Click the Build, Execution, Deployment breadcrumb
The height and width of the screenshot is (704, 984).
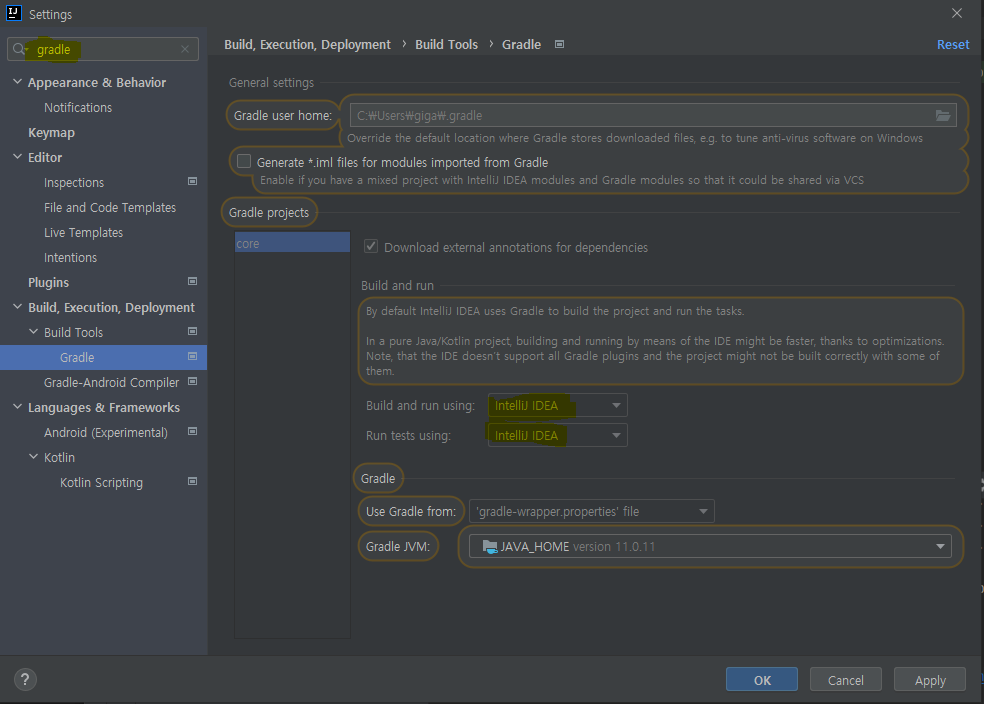tap(307, 45)
